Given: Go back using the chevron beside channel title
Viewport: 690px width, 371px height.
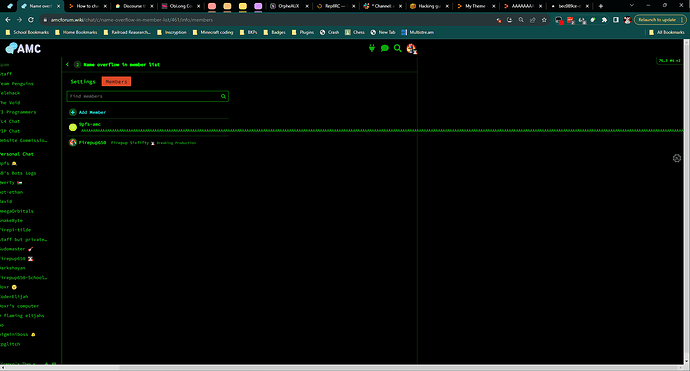Looking at the screenshot, I should [x=67, y=64].
